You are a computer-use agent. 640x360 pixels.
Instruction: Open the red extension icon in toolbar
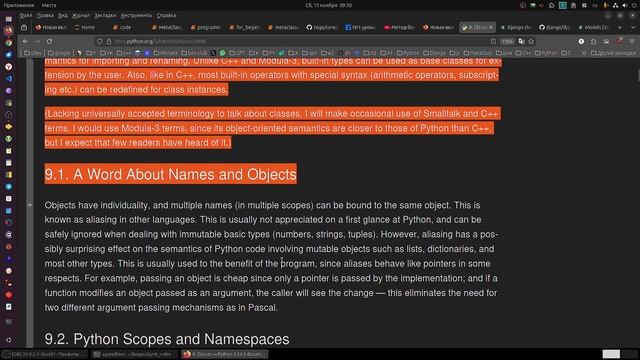coord(619,41)
